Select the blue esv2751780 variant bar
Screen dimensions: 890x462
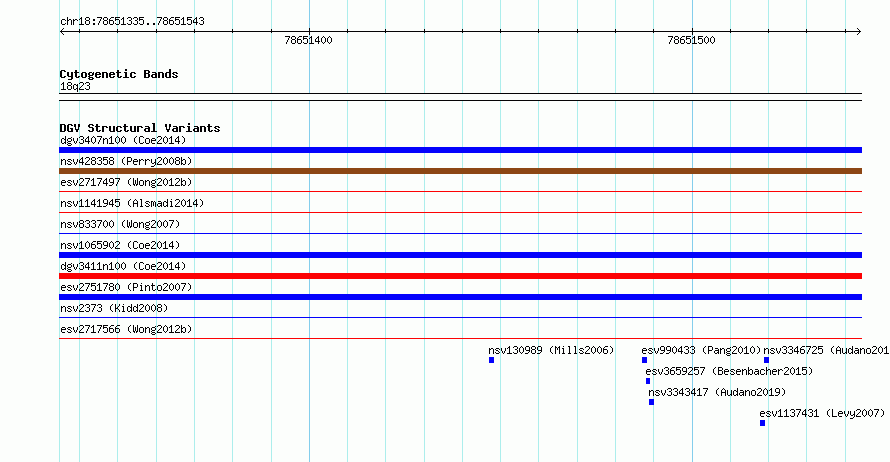pyautogui.click(x=460, y=297)
